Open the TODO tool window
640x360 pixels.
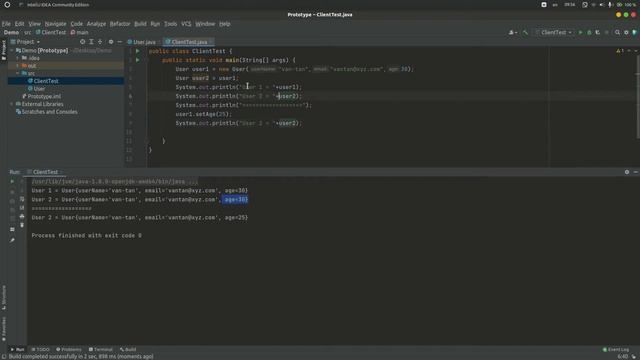coord(40,349)
